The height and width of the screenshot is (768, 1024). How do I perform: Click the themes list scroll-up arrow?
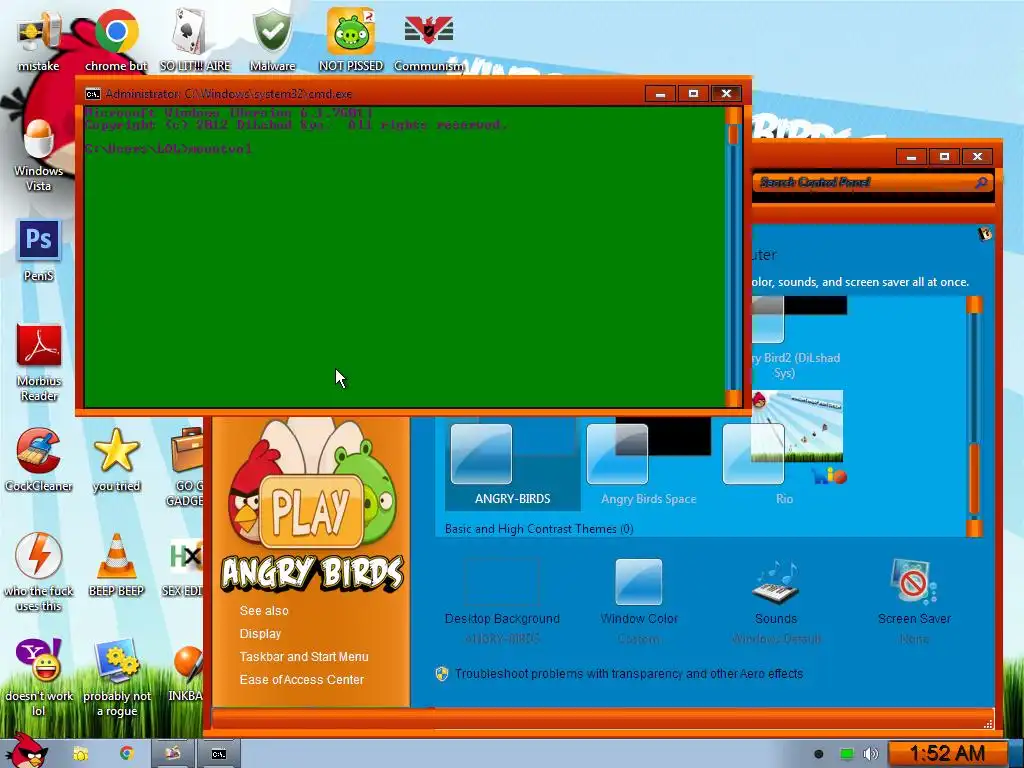(x=974, y=304)
